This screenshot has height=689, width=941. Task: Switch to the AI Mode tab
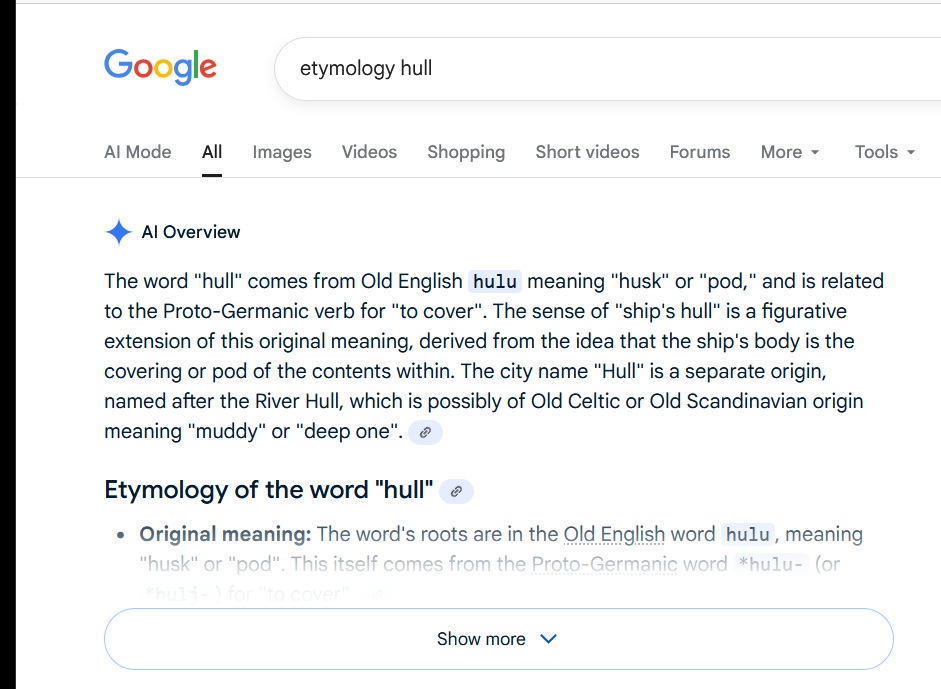[x=137, y=152]
